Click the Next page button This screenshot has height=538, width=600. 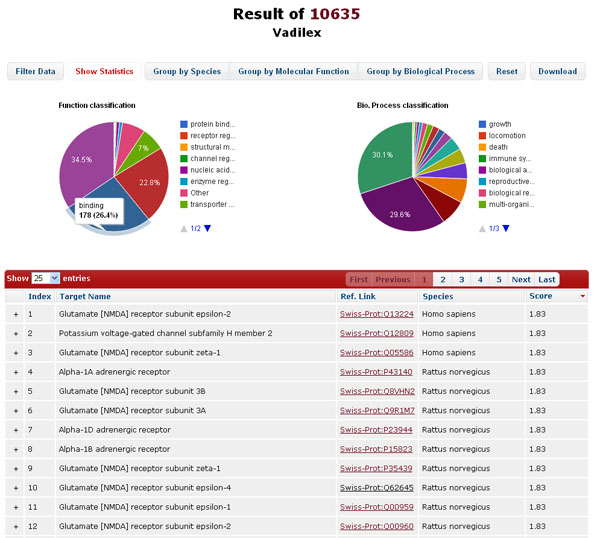(x=521, y=279)
